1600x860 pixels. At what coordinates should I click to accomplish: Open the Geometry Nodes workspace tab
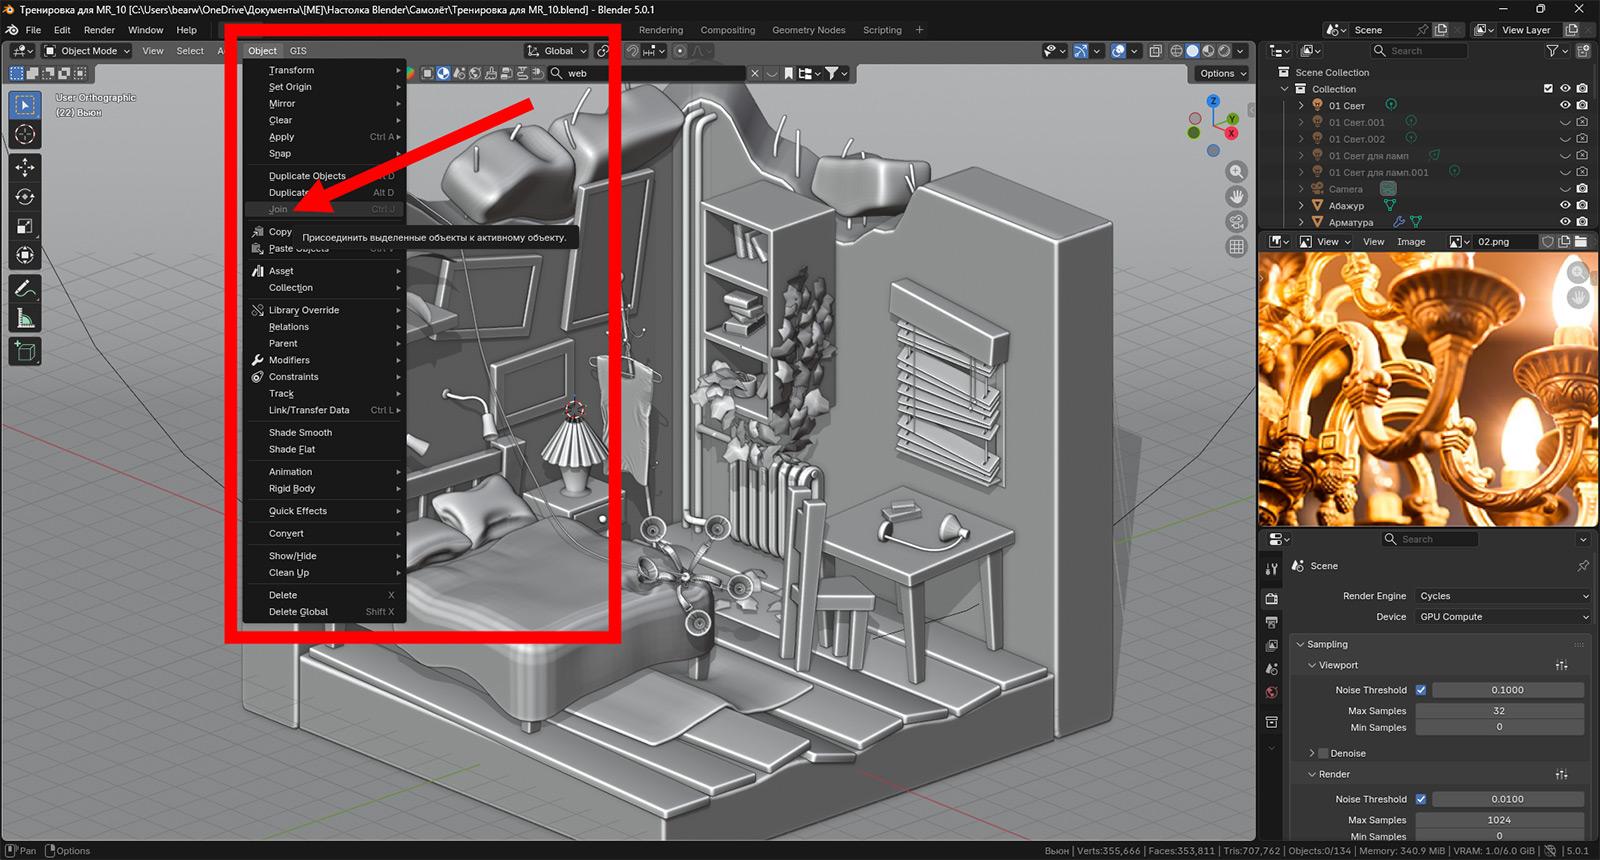click(808, 30)
